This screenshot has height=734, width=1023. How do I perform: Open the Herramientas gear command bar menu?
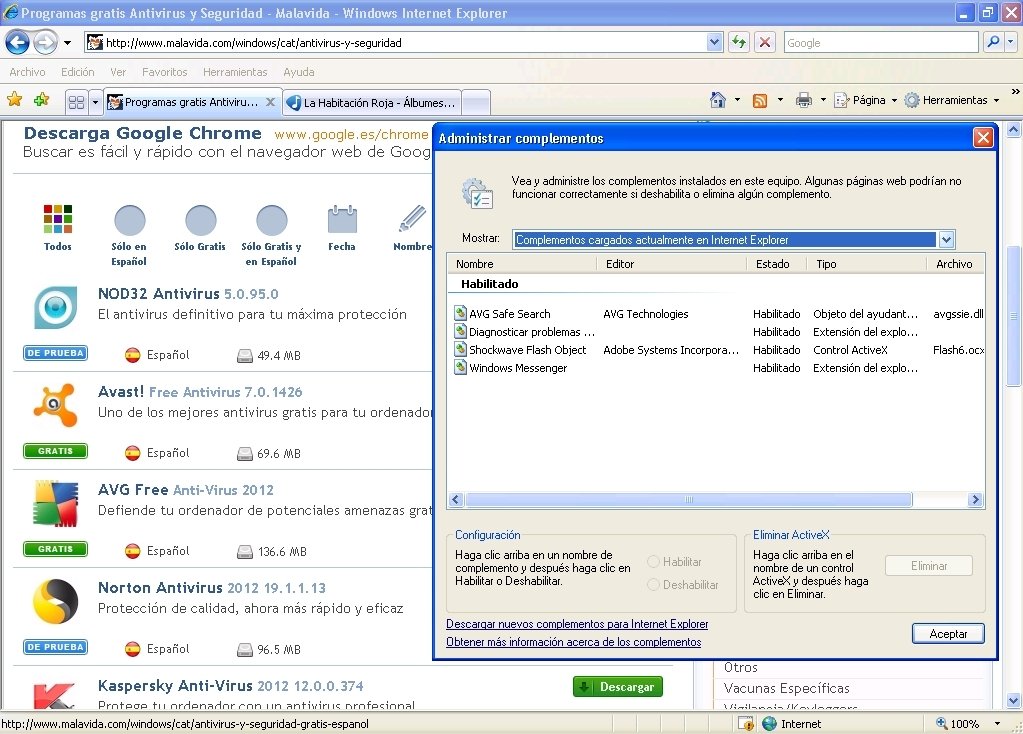tap(952, 100)
